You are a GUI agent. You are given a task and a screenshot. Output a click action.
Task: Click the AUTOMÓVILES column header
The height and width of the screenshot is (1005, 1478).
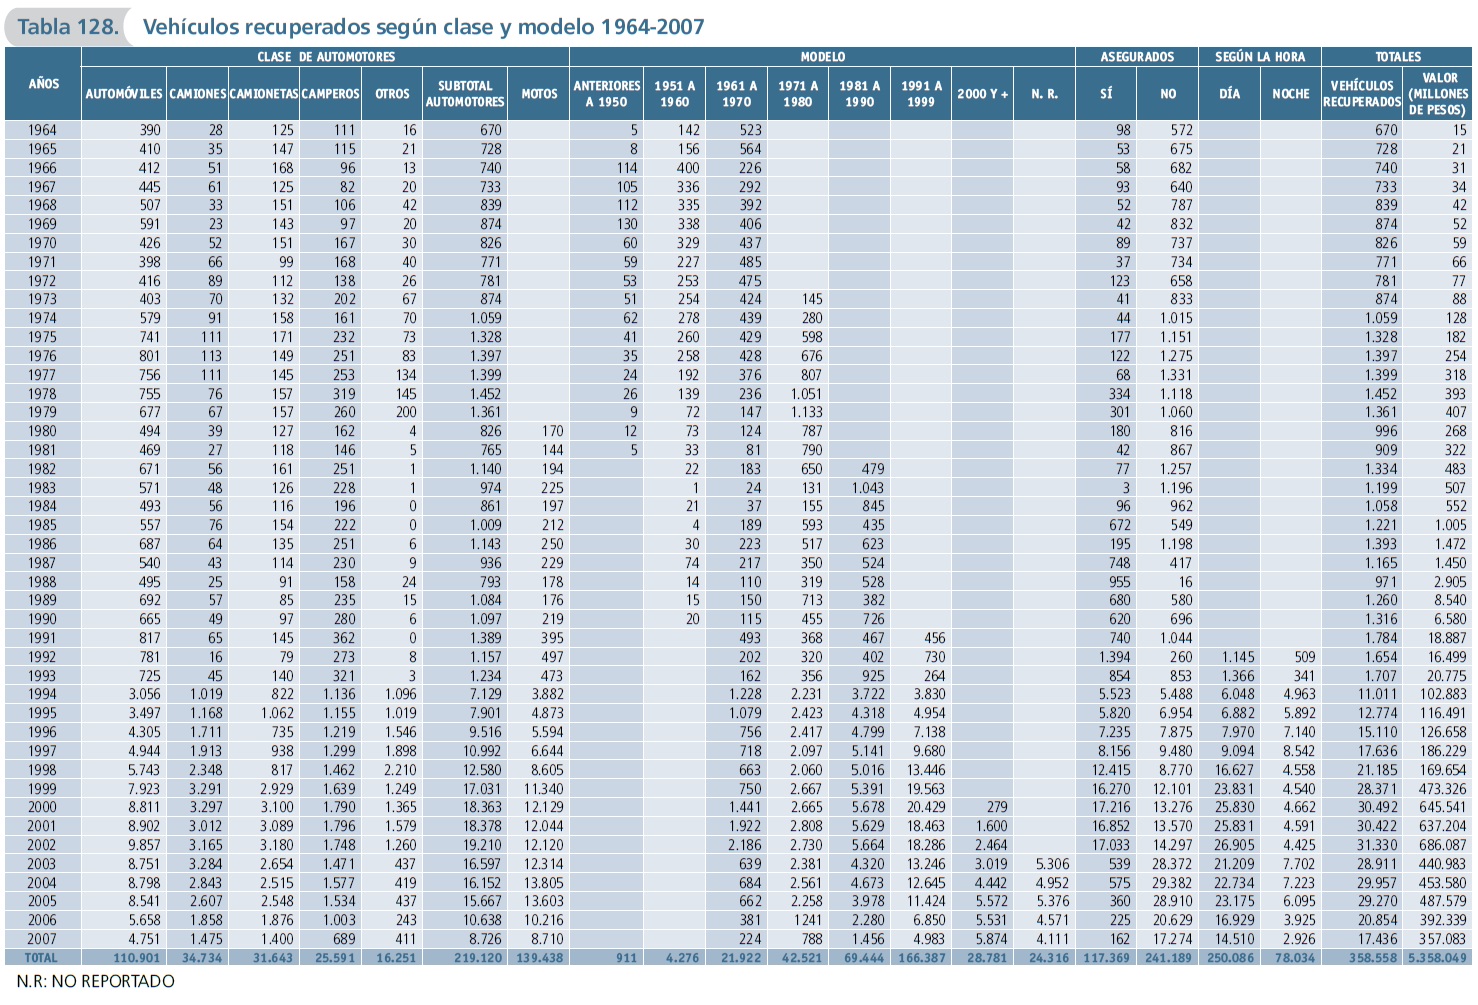point(123,94)
